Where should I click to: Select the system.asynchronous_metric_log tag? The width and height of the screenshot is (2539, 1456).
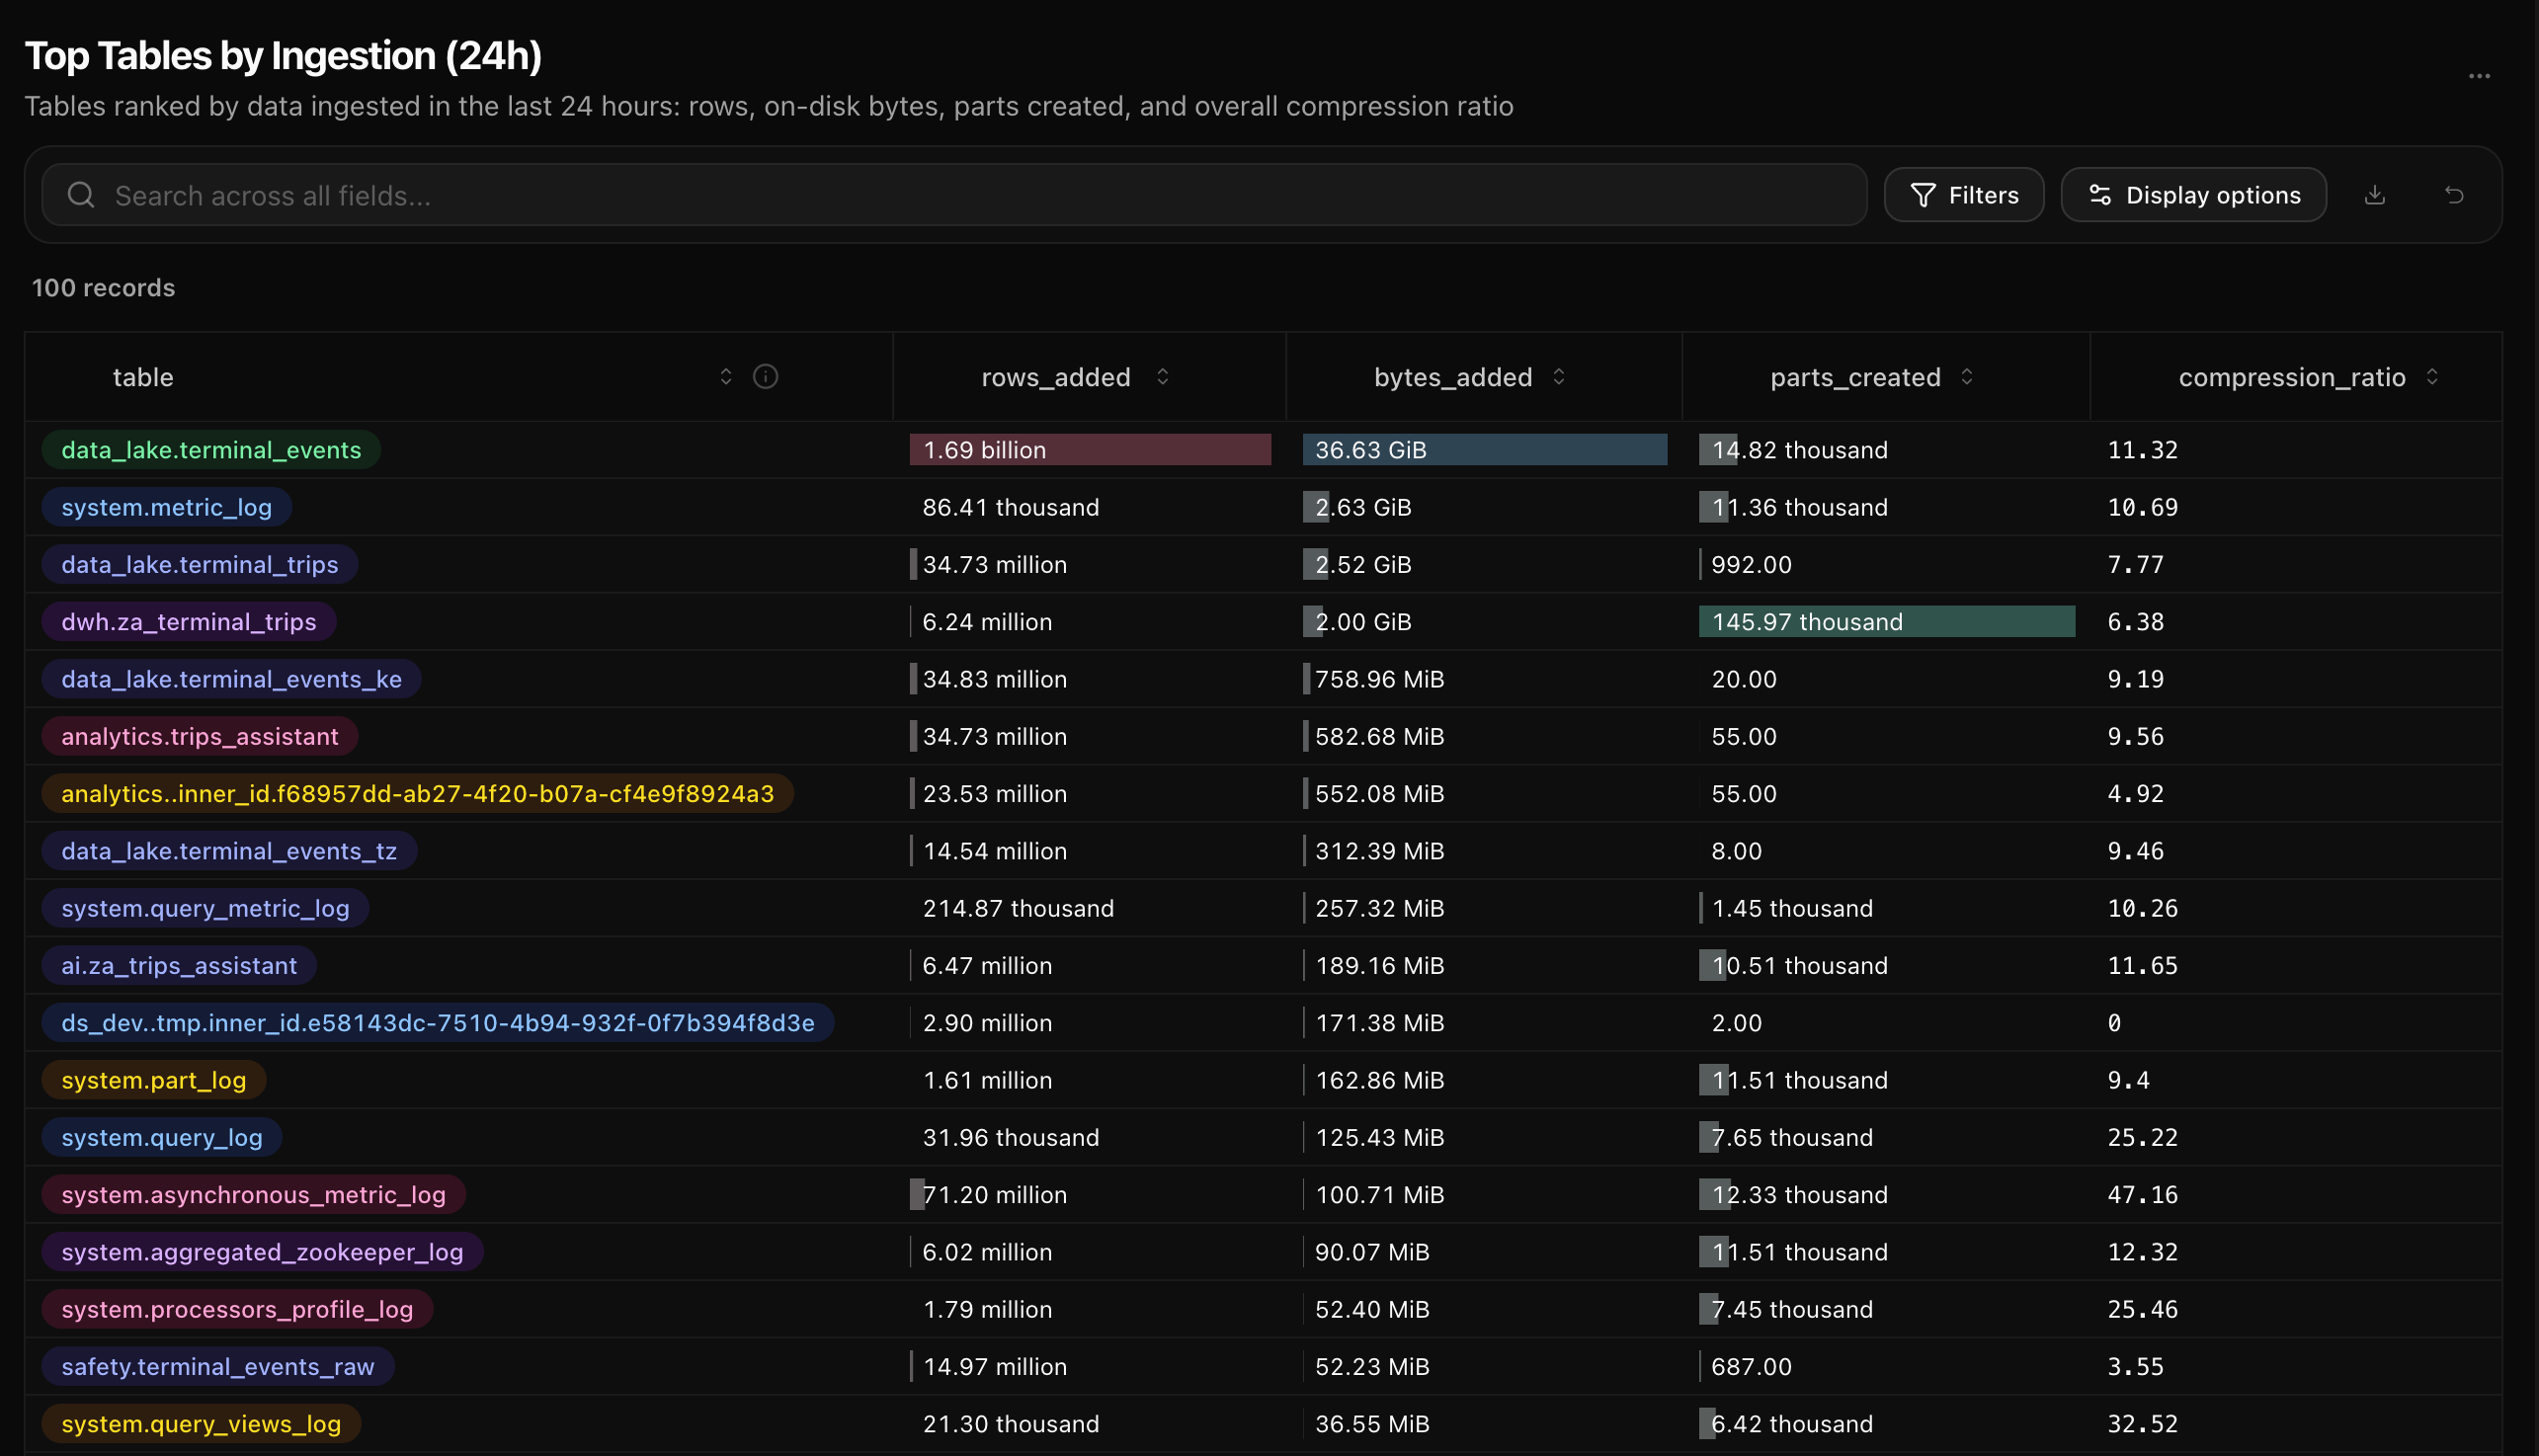254,1195
